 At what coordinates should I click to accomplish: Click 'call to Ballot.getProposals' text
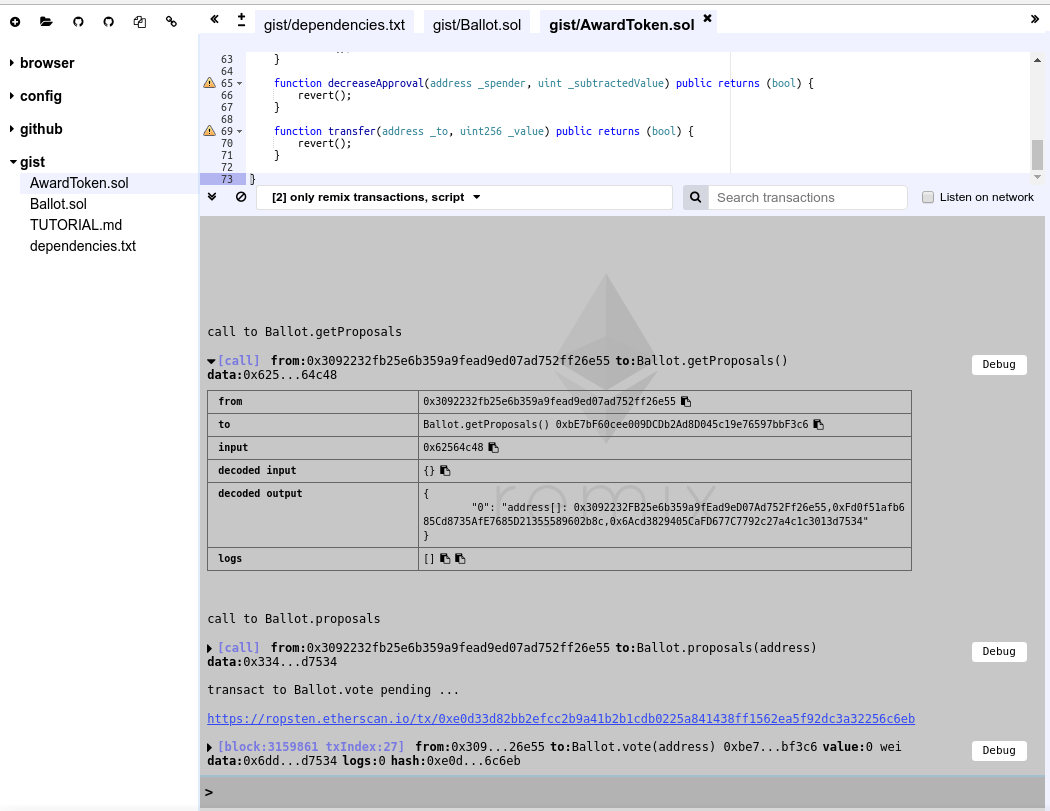click(x=305, y=331)
